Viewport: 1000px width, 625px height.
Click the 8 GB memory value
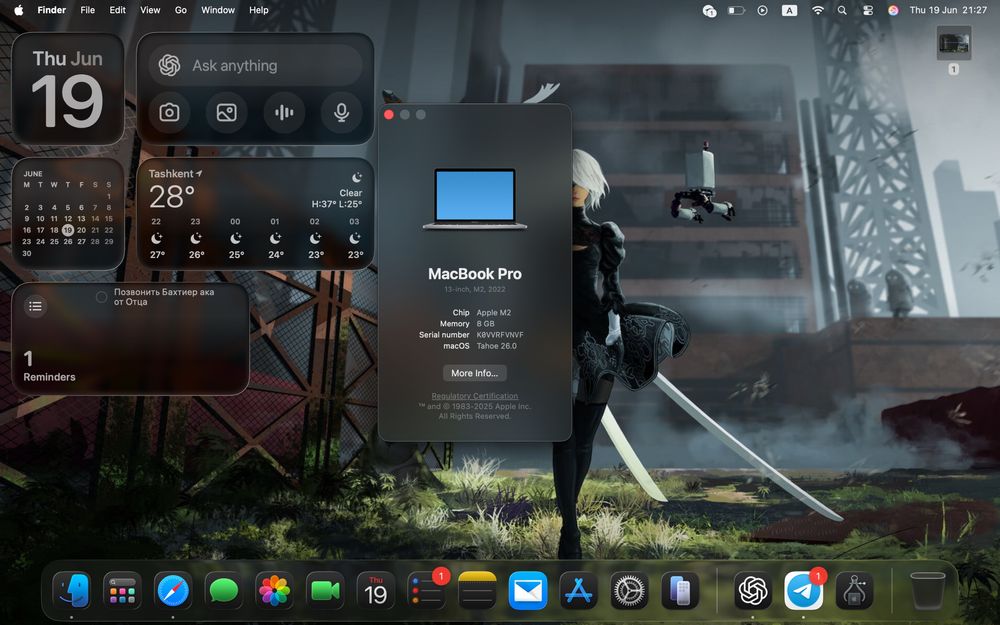pos(485,324)
